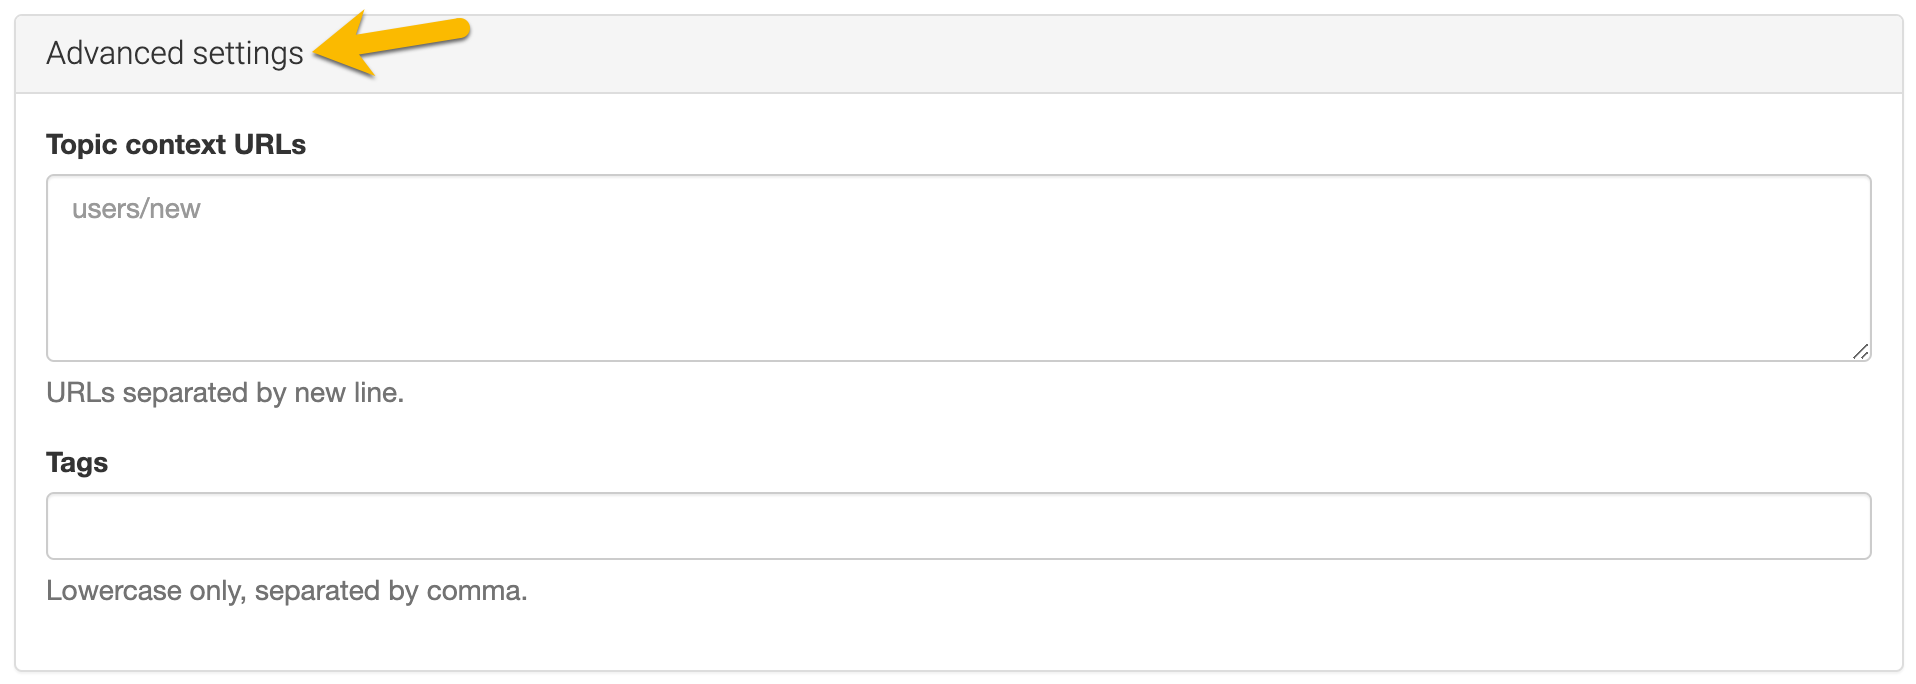Click the right end of the Tags input
The width and height of the screenshot is (1916, 684).
[1840, 526]
